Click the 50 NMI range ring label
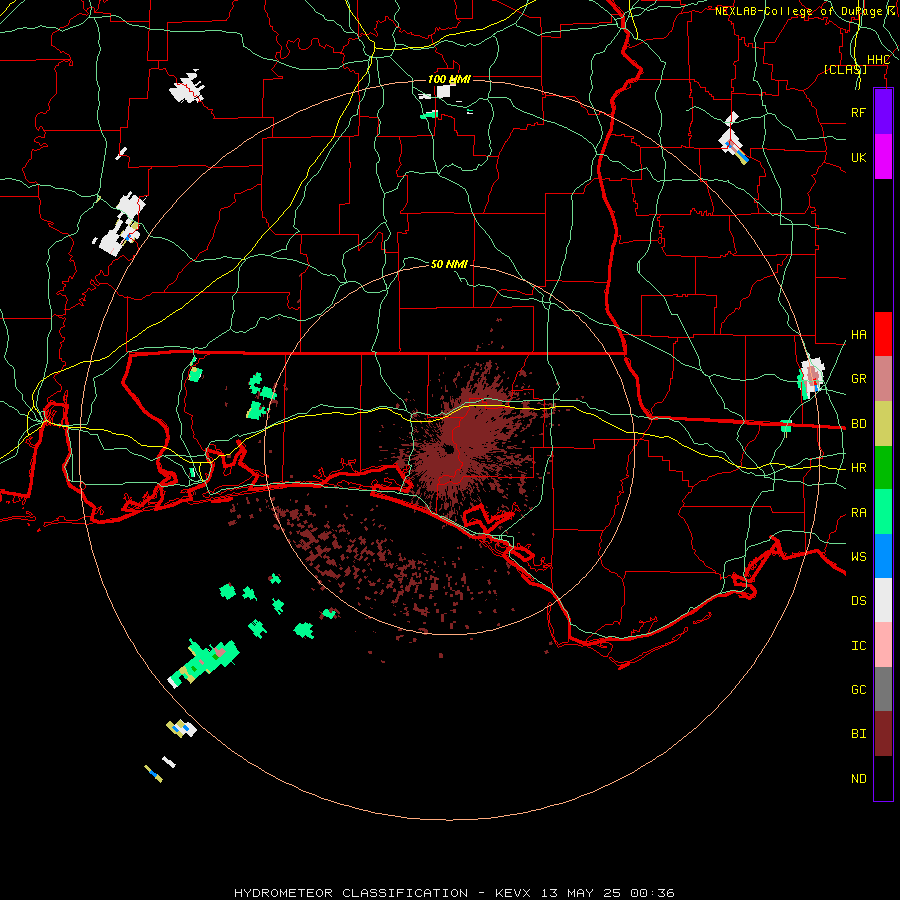The image size is (900, 900). [x=449, y=264]
